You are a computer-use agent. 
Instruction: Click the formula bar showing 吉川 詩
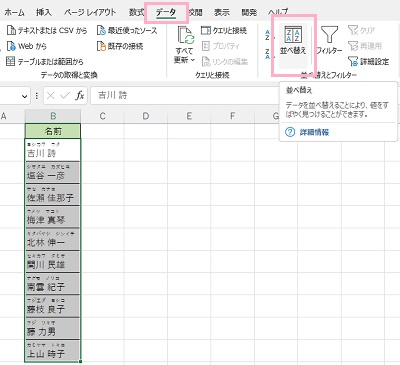[185, 96]
